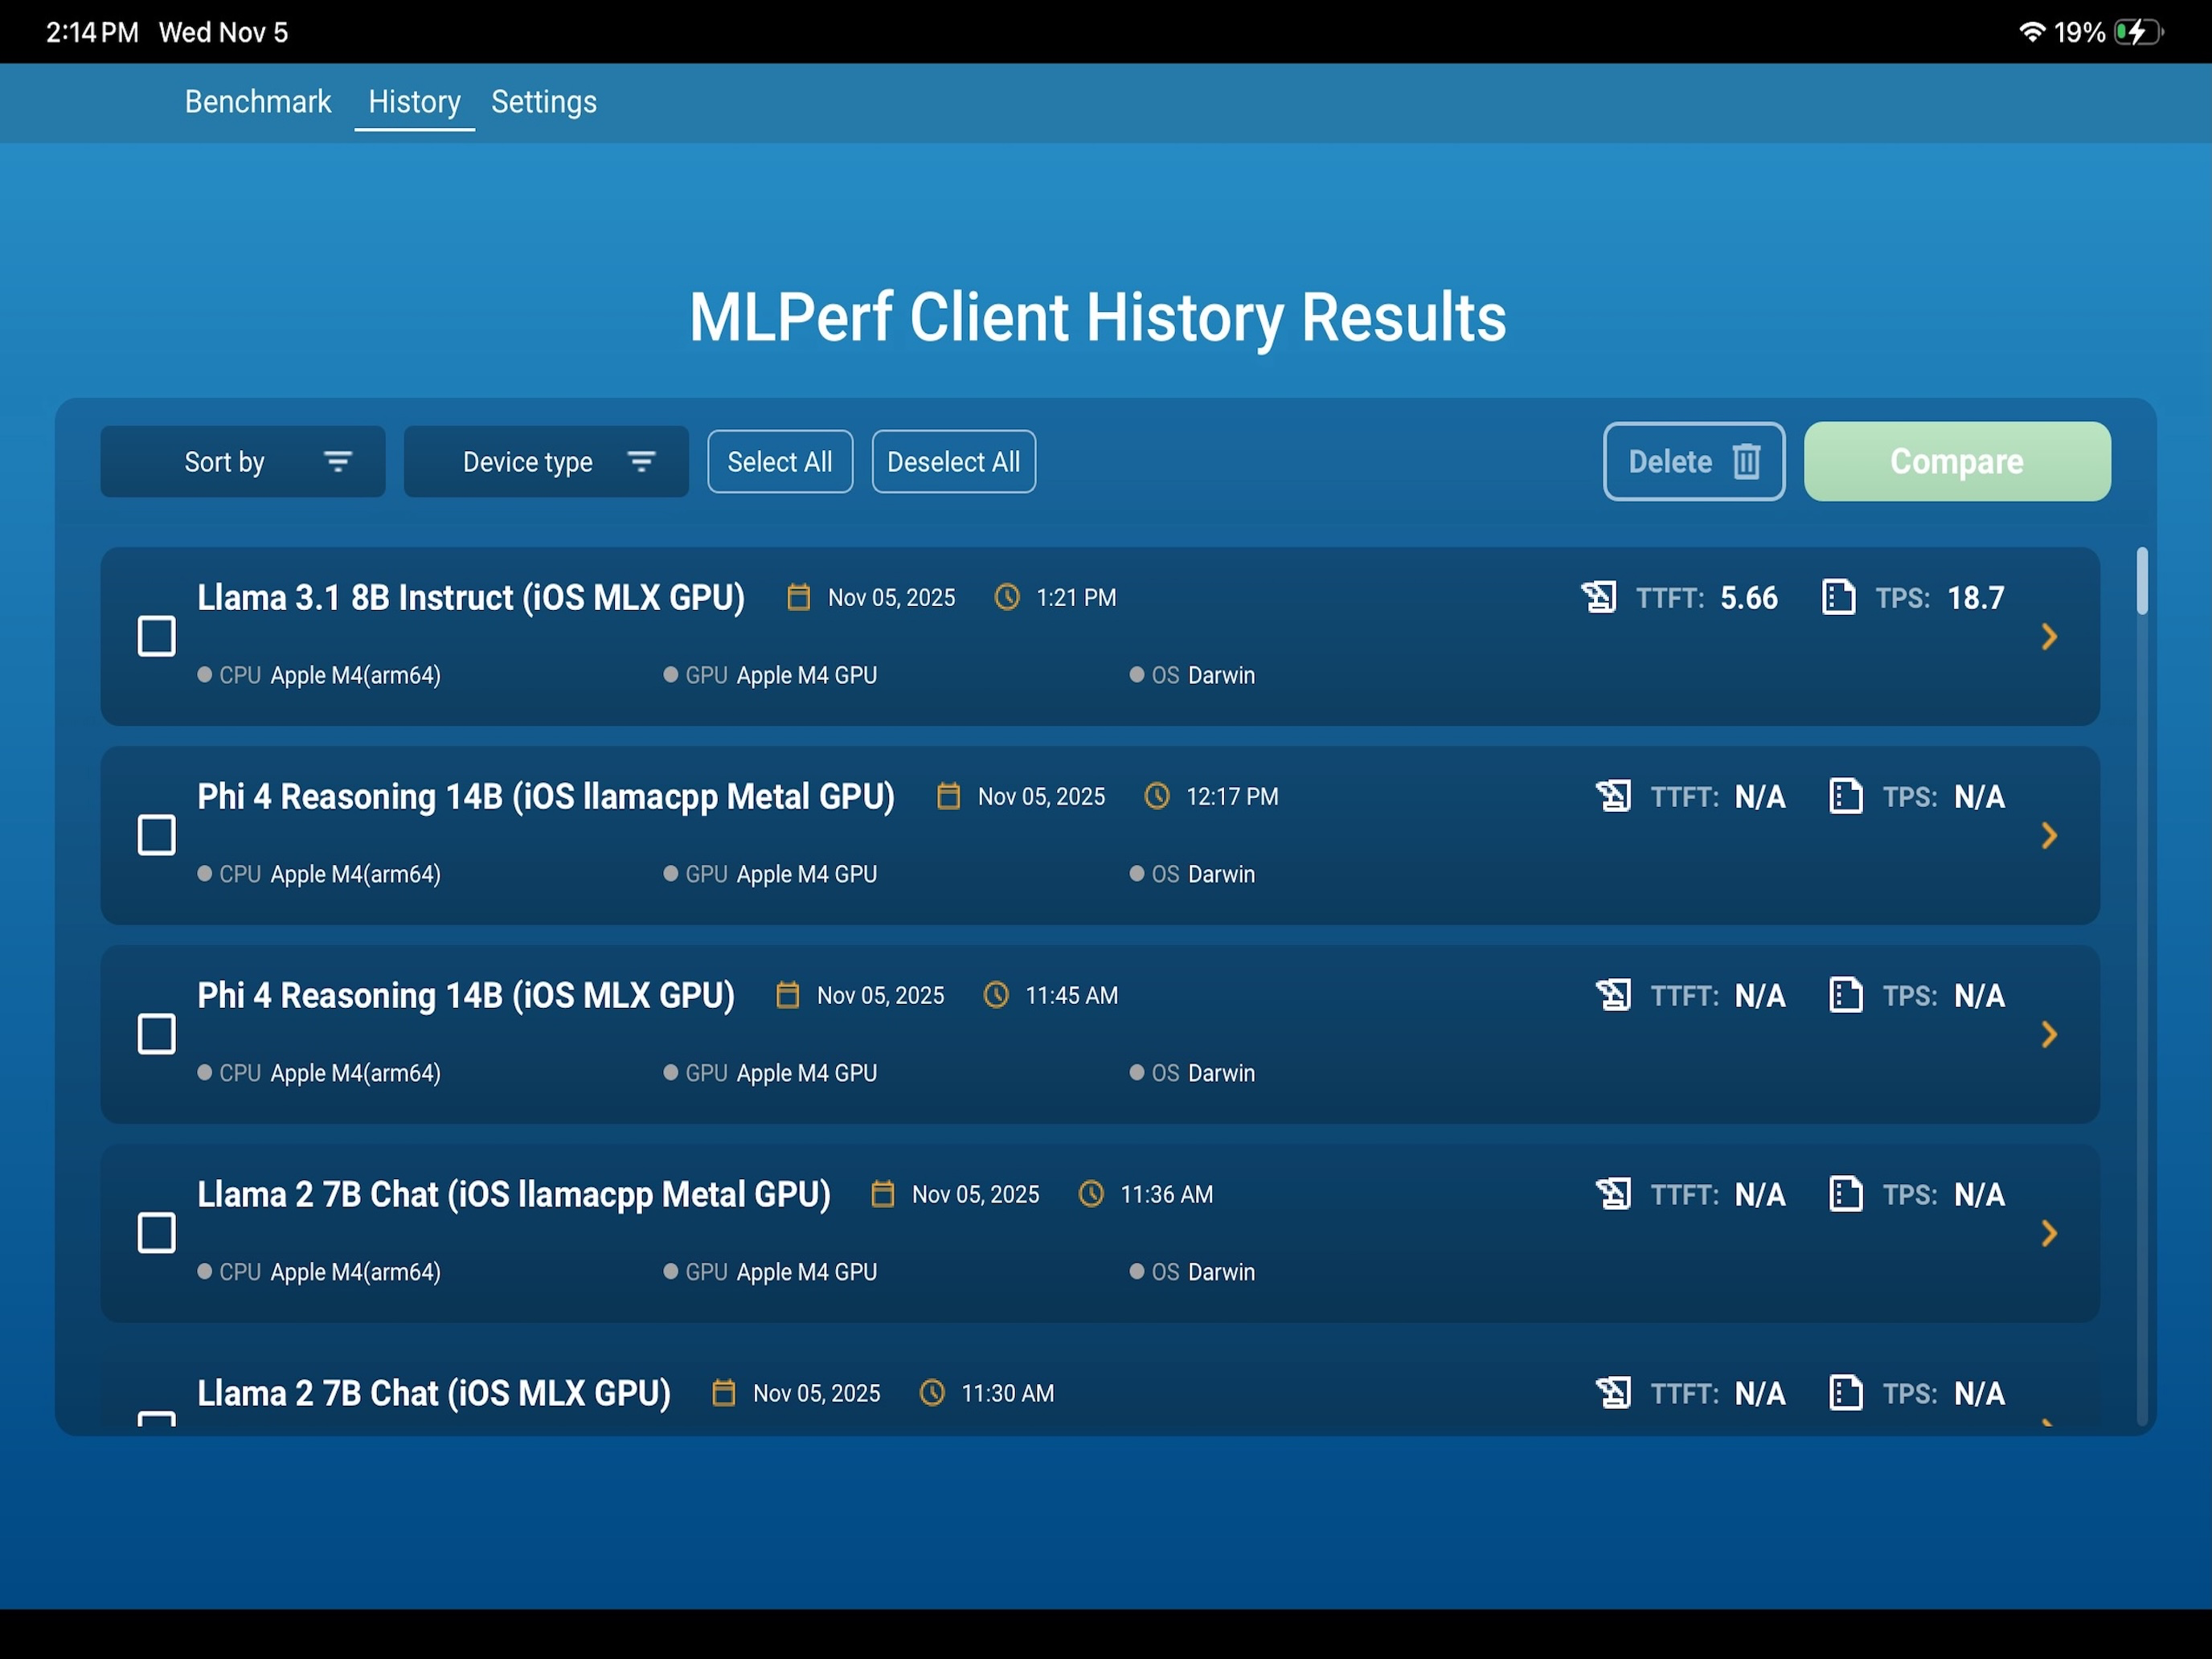This screenshot has width=2212, height=1659.
Task: Open the Sort by dropdown
Action: pos(243,461)
